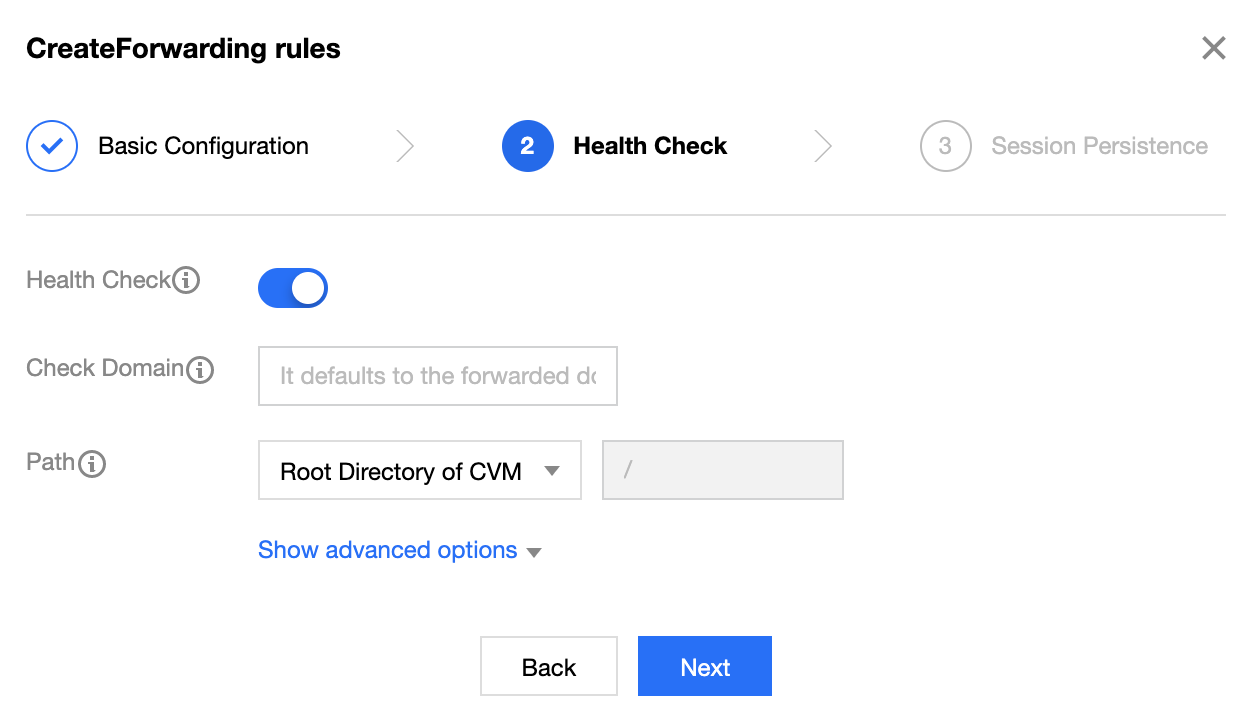
Task: Click the step 3 number circle
Action: click(x=945, y=146)
